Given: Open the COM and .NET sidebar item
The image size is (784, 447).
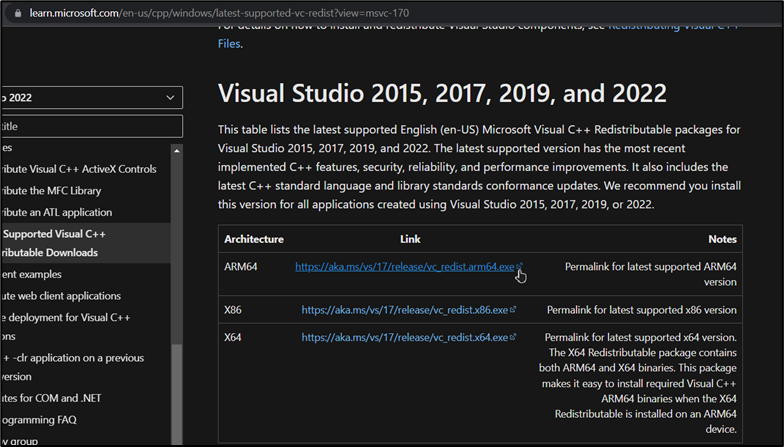Looking at the screenshot, I should (x=51, y=398).
